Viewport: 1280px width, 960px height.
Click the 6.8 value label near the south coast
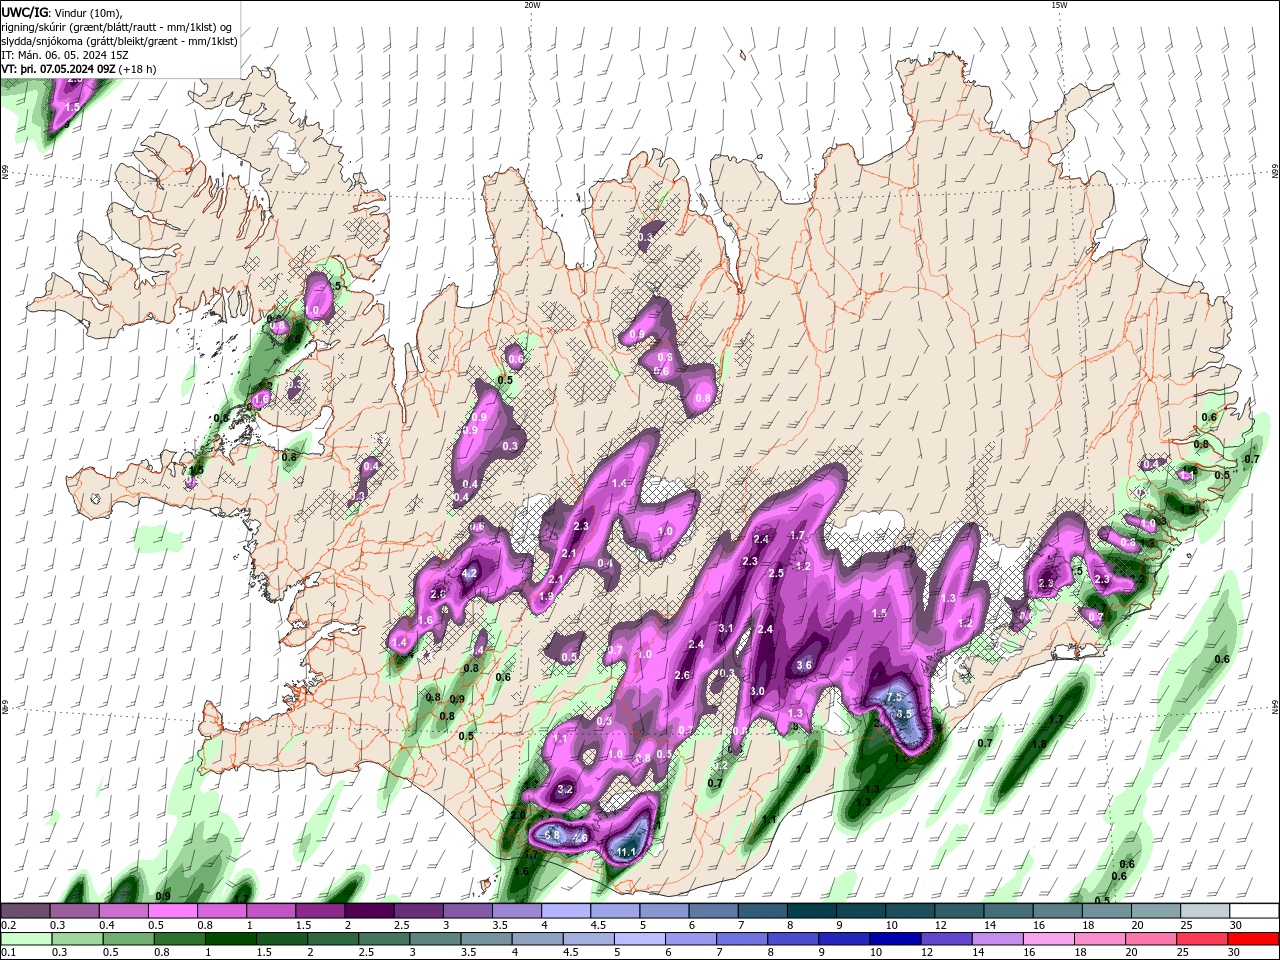(551, 834)
